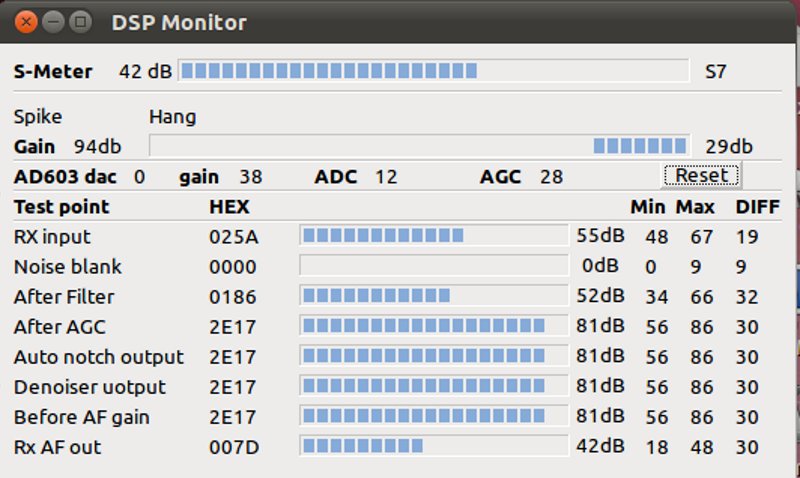
Task: Click the Before AF gain level bar
Action: click(x=434, y=416)
